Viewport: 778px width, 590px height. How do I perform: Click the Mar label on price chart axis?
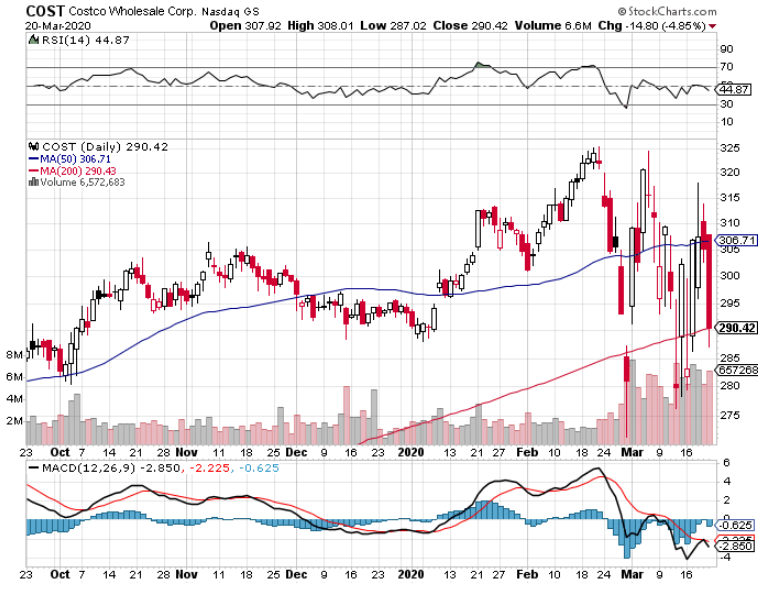tap(632, 453)
